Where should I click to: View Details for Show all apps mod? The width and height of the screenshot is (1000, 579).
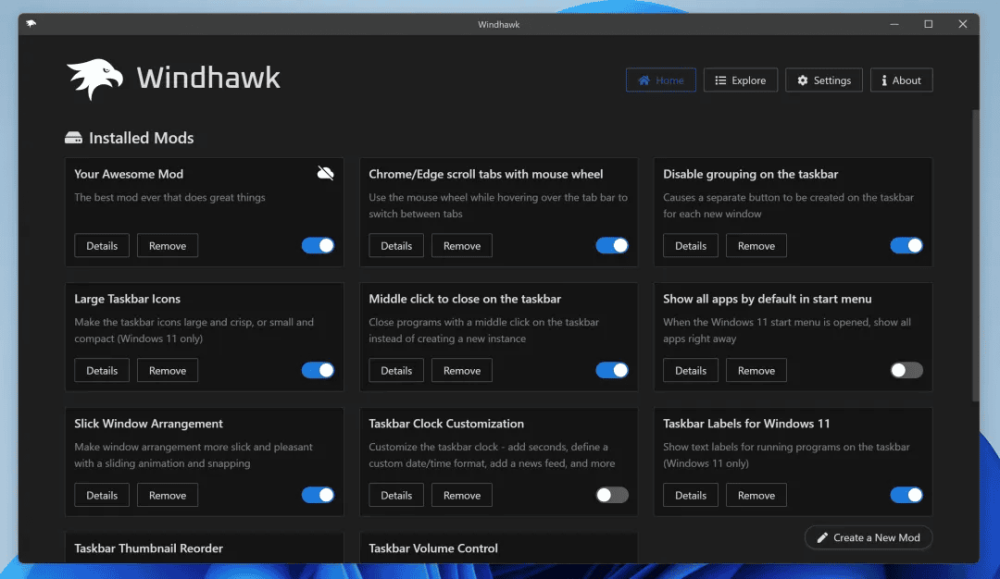pos(691,370)
